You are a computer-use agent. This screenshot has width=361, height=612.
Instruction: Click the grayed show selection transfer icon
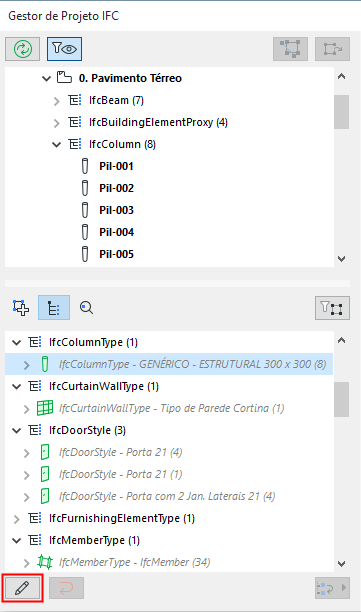click(333, 49)
